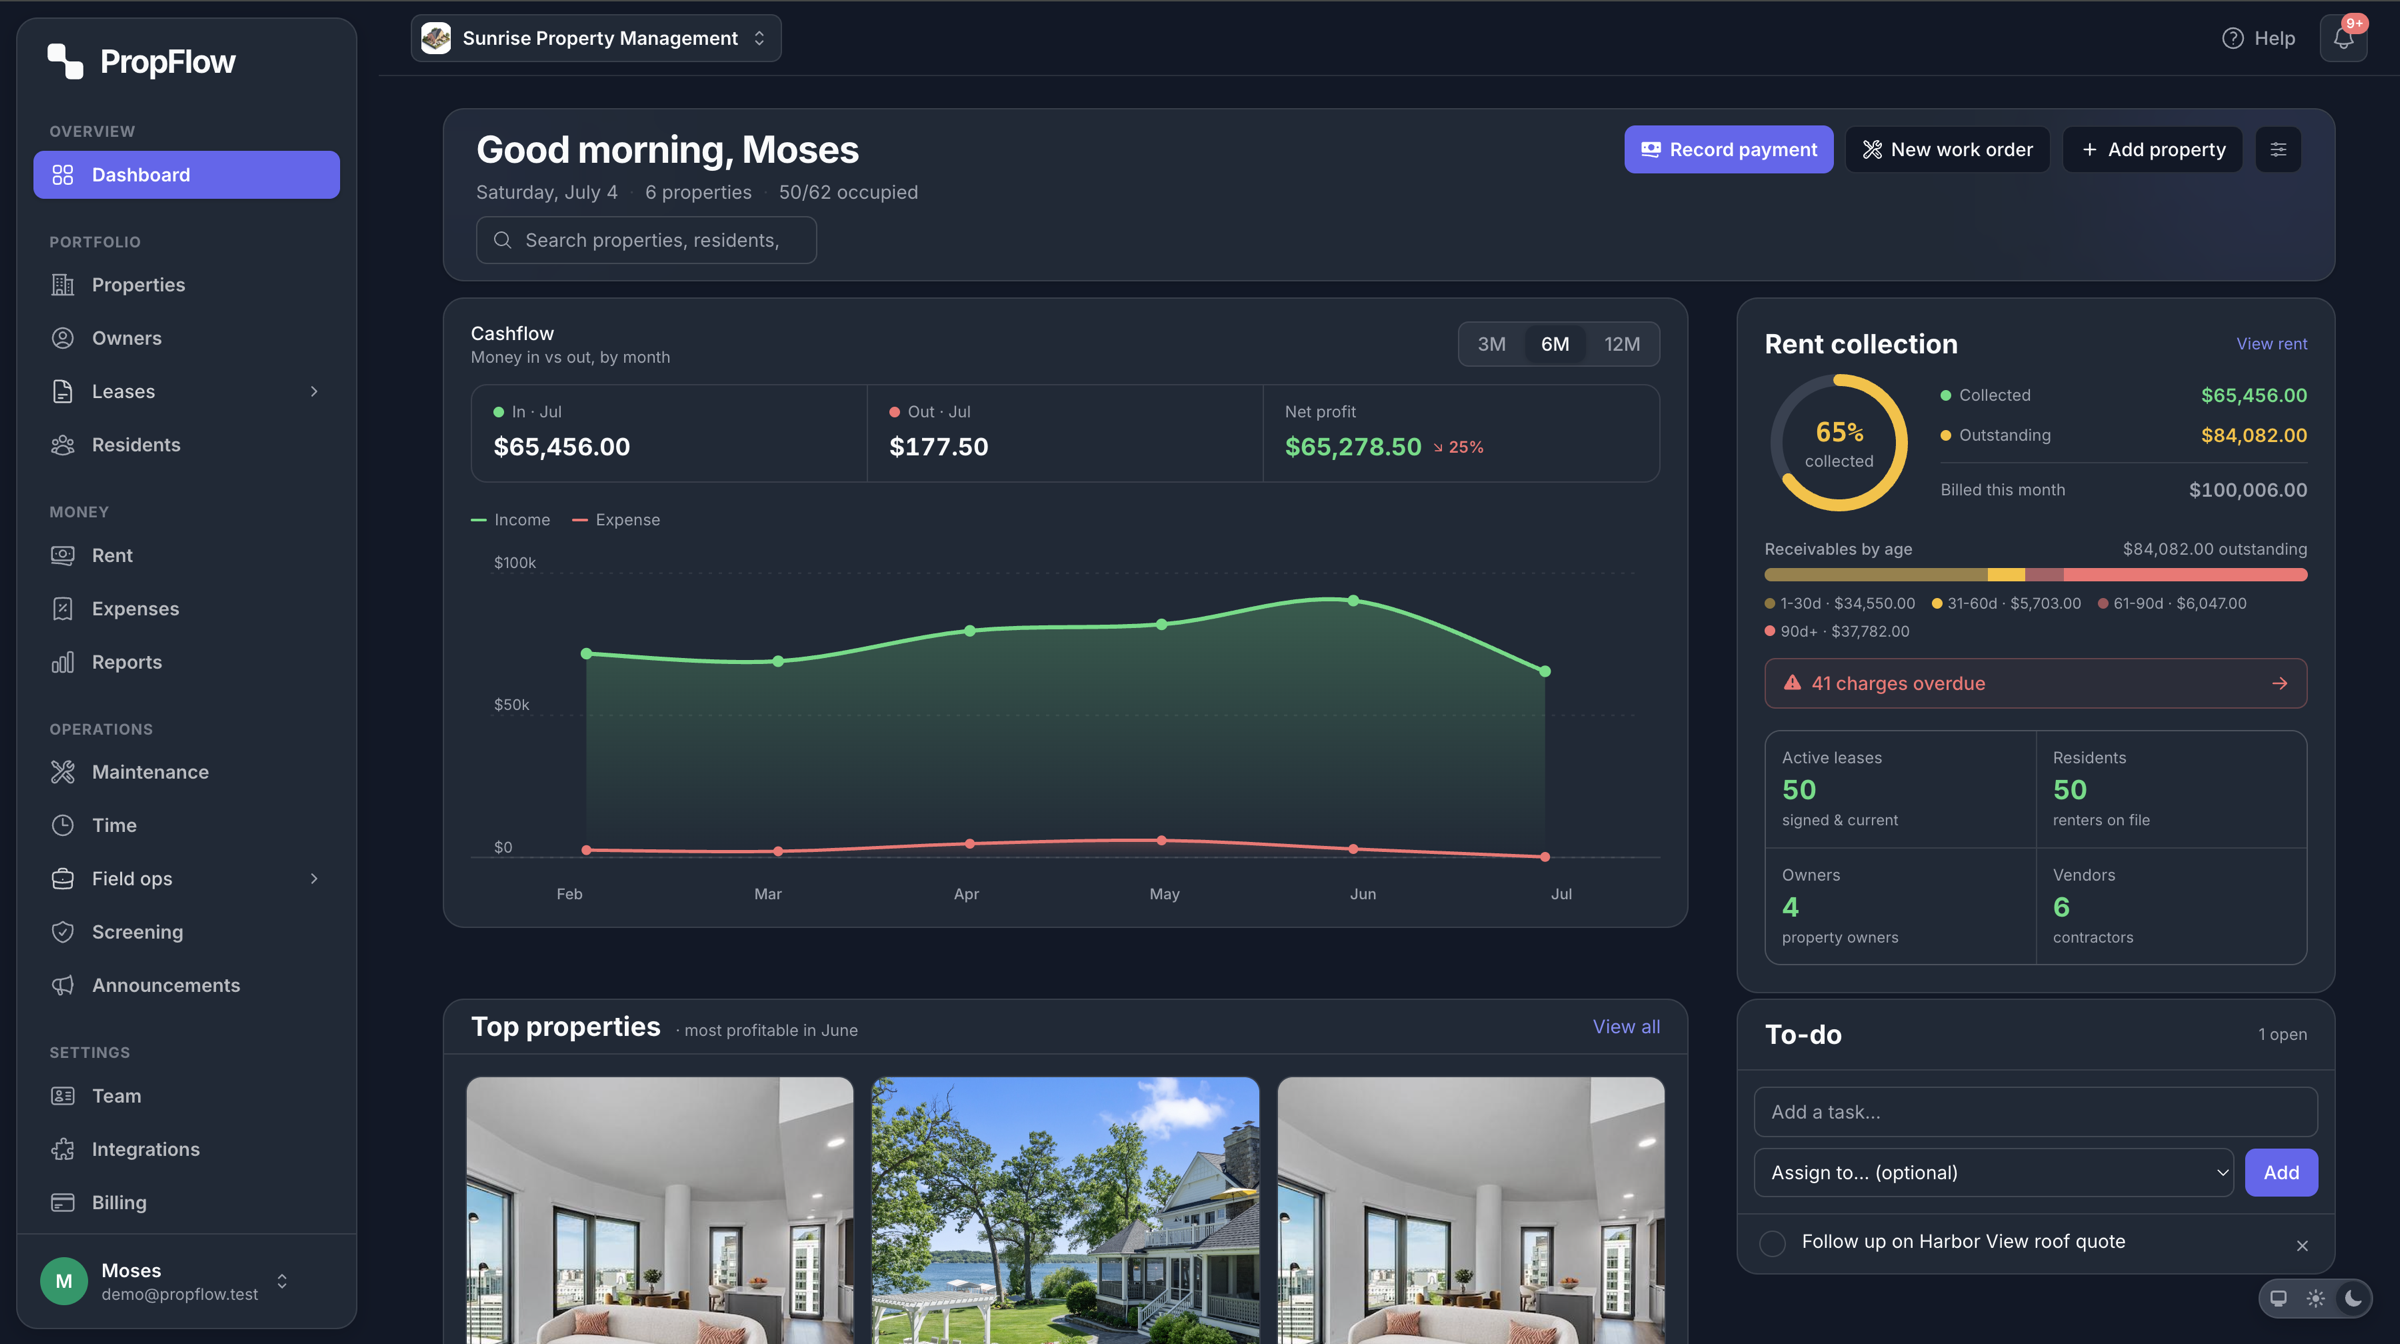Image resolution: width=2400 pixels, height=1344 pixels.
Task: Expand the Leases submenu chevron
Action: pos(314,392)
